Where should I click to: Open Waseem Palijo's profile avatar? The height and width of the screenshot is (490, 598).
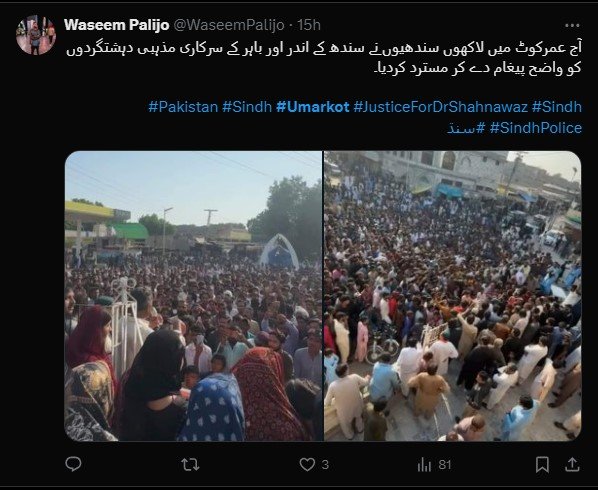point(36,35)
